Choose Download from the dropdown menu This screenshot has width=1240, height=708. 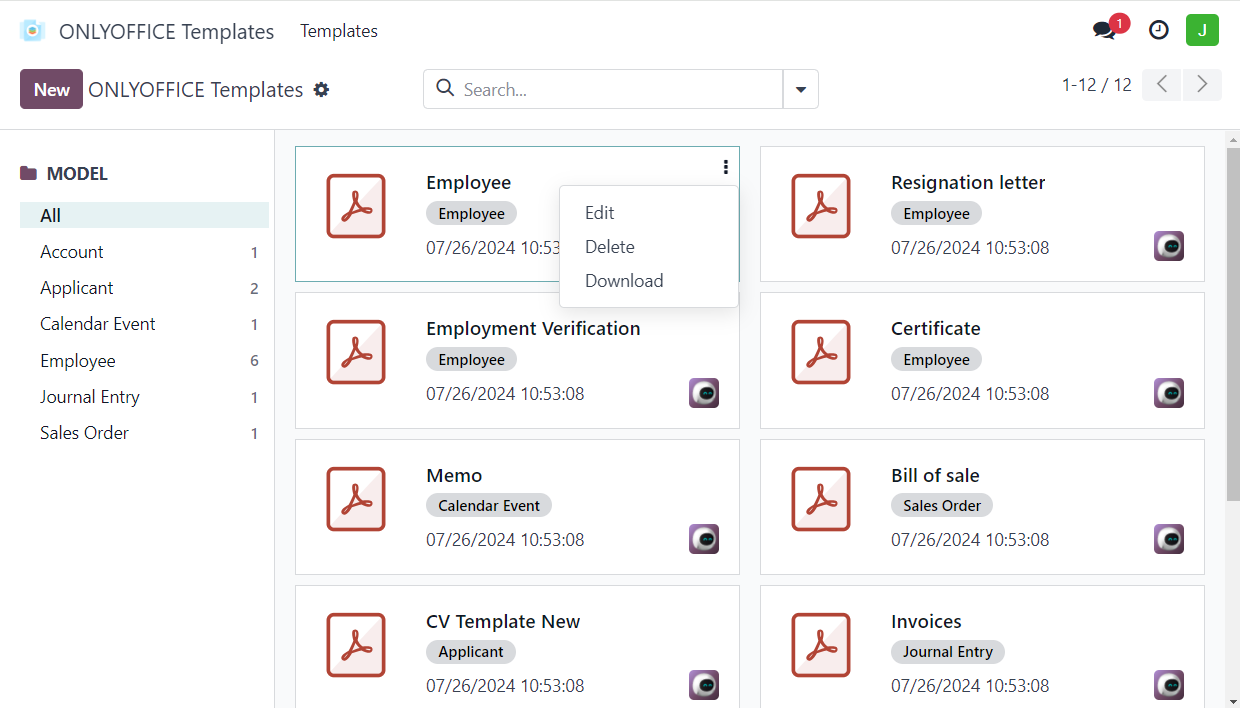[624, 281]
